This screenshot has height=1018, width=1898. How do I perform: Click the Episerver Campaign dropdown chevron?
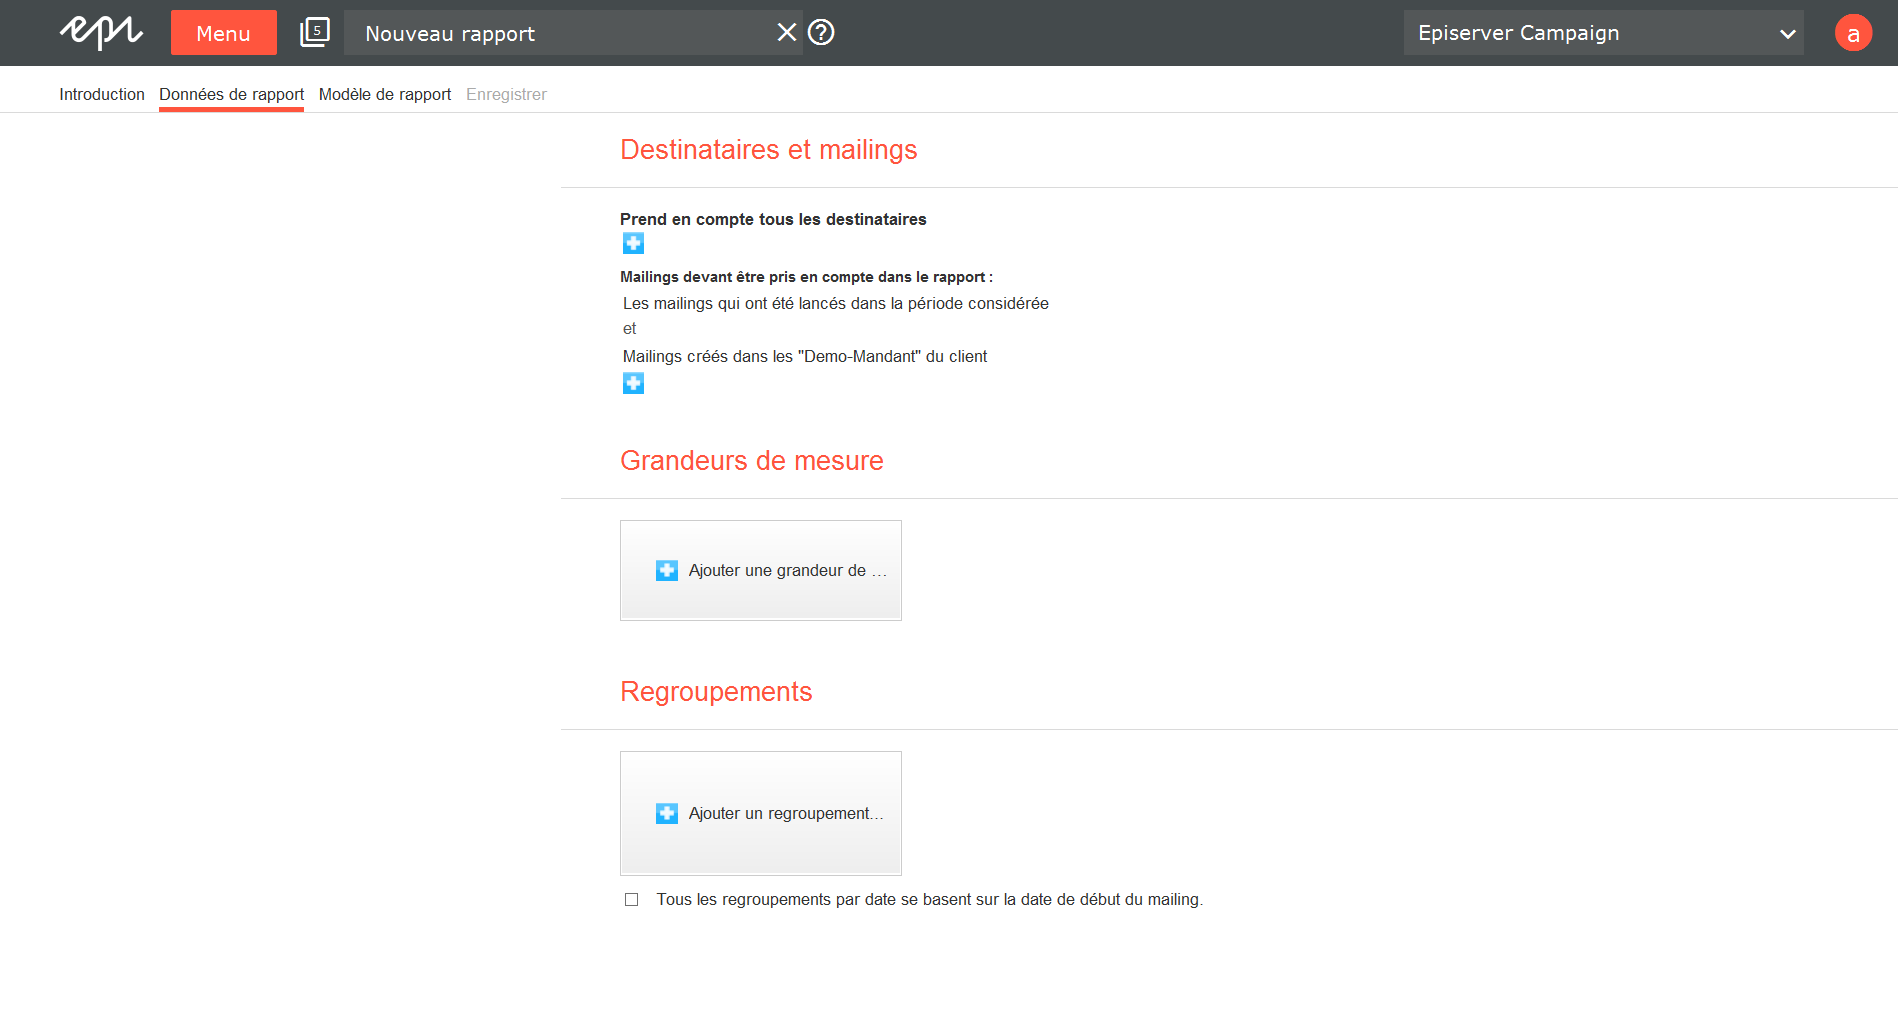1787,33
